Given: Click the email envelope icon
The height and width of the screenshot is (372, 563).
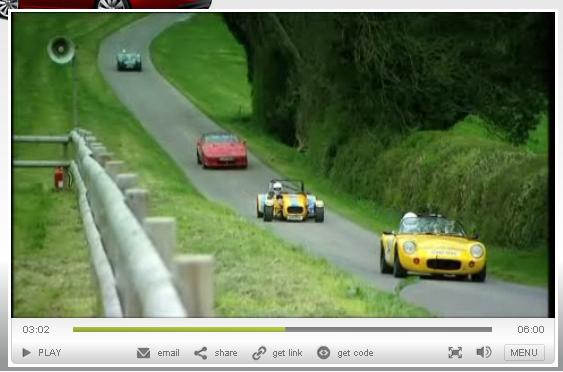Looking at the screenshot, I should (144, 353).
